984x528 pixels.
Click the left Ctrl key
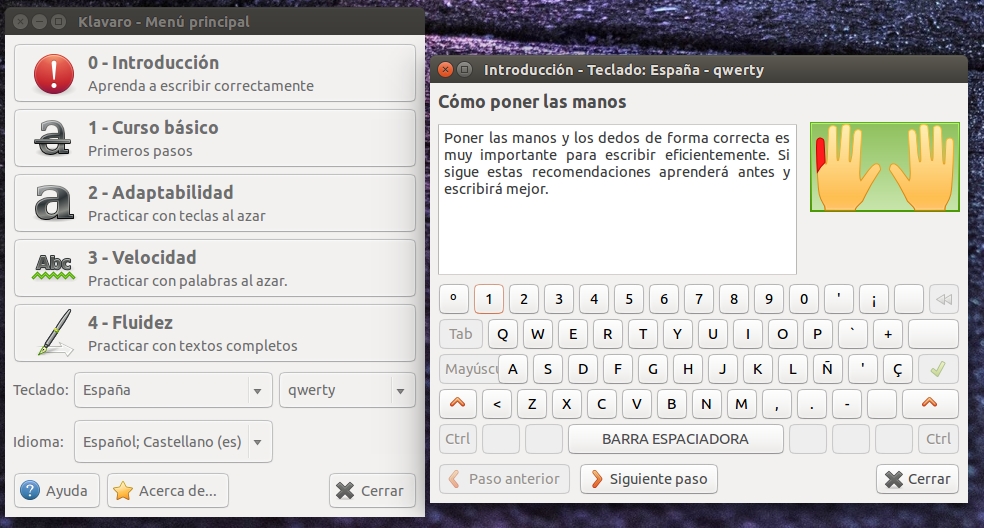click(x=457, y=439)
